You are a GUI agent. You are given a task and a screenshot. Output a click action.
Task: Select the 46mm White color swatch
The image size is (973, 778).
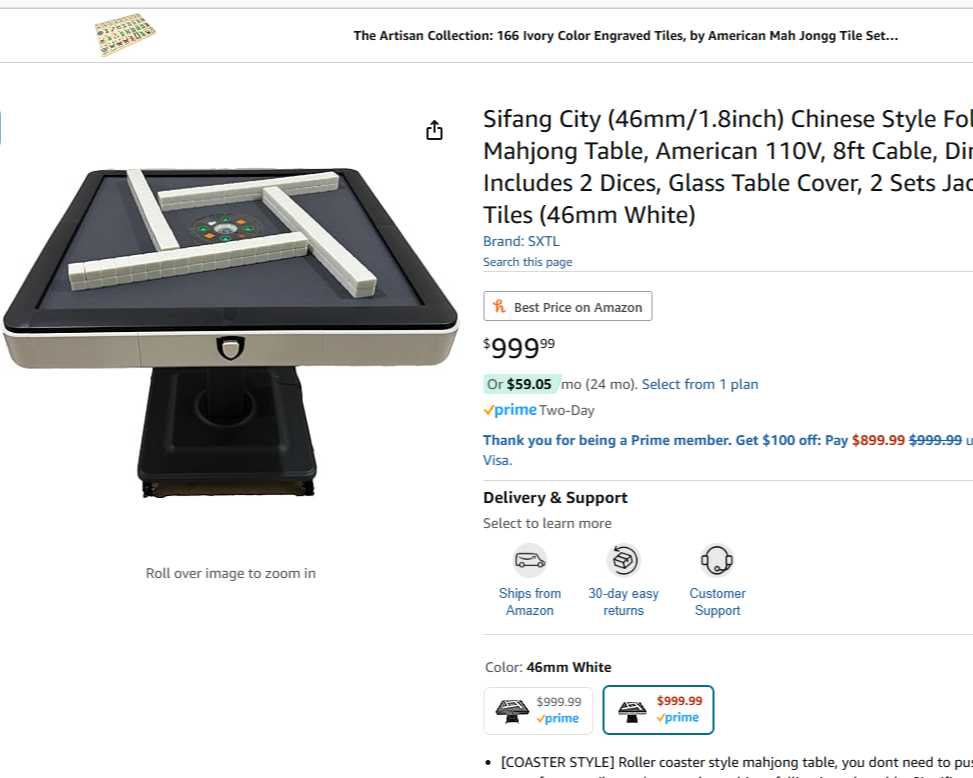click(x=658, y=710)
